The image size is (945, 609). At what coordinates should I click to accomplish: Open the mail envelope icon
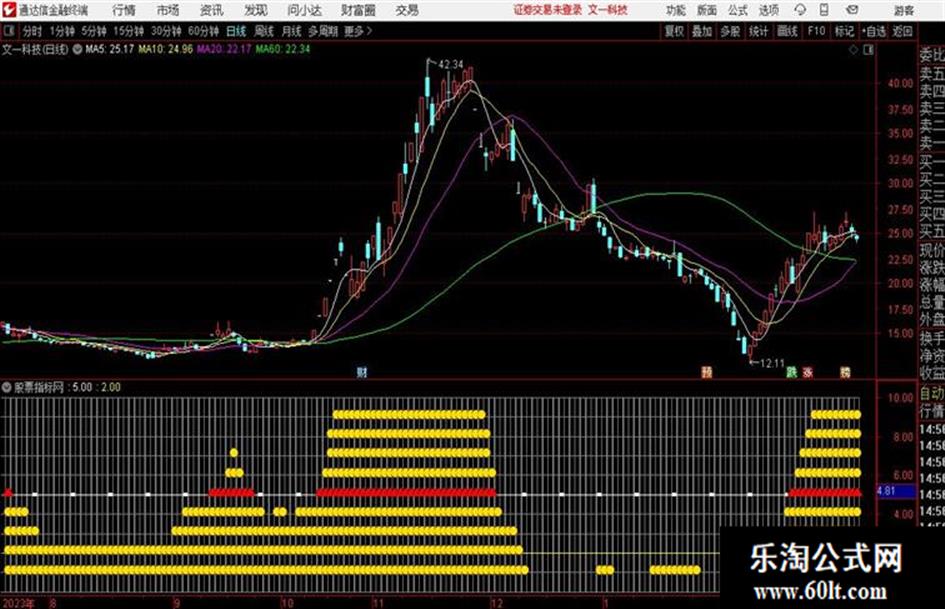tap(852, 10)
